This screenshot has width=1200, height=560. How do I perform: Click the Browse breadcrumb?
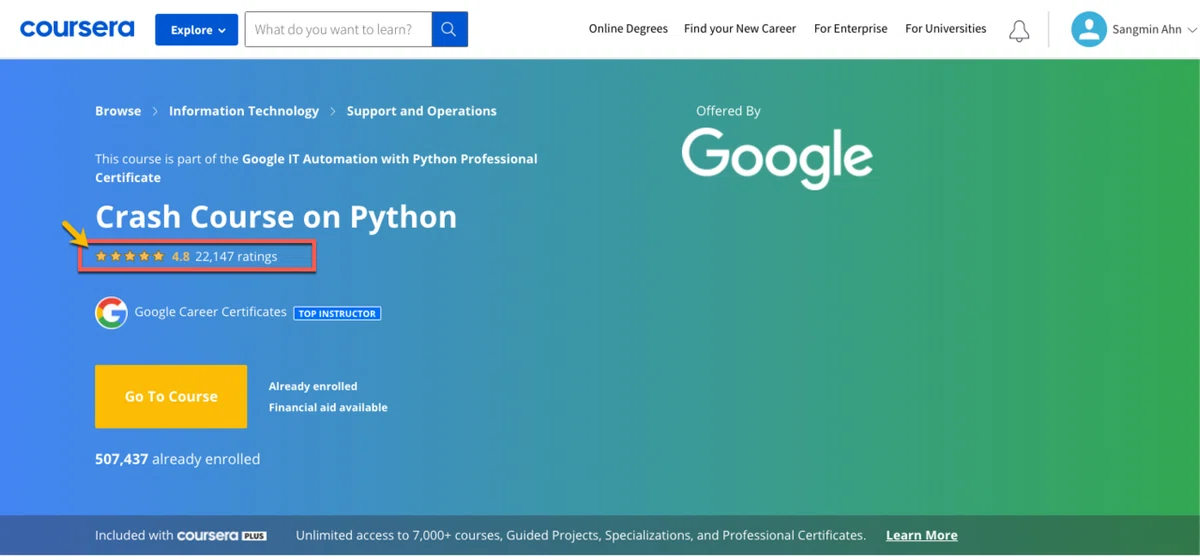118,111
